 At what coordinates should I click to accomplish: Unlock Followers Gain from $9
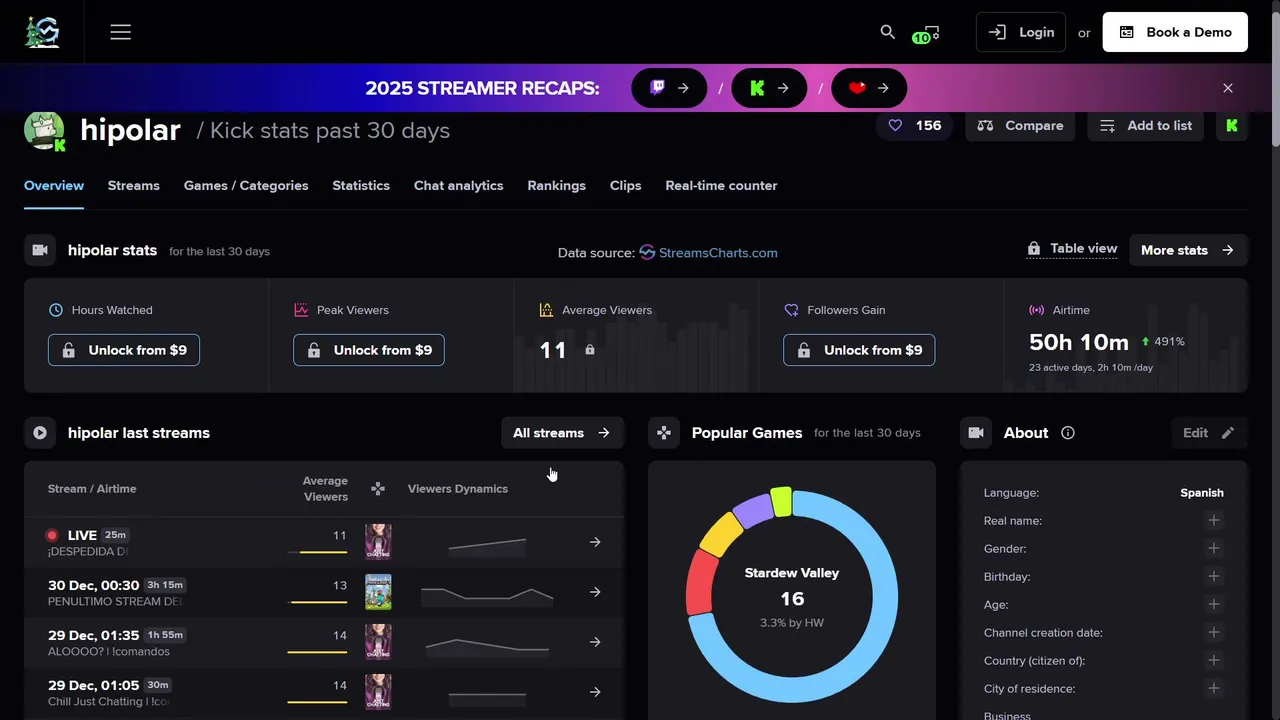click(859, 350)
